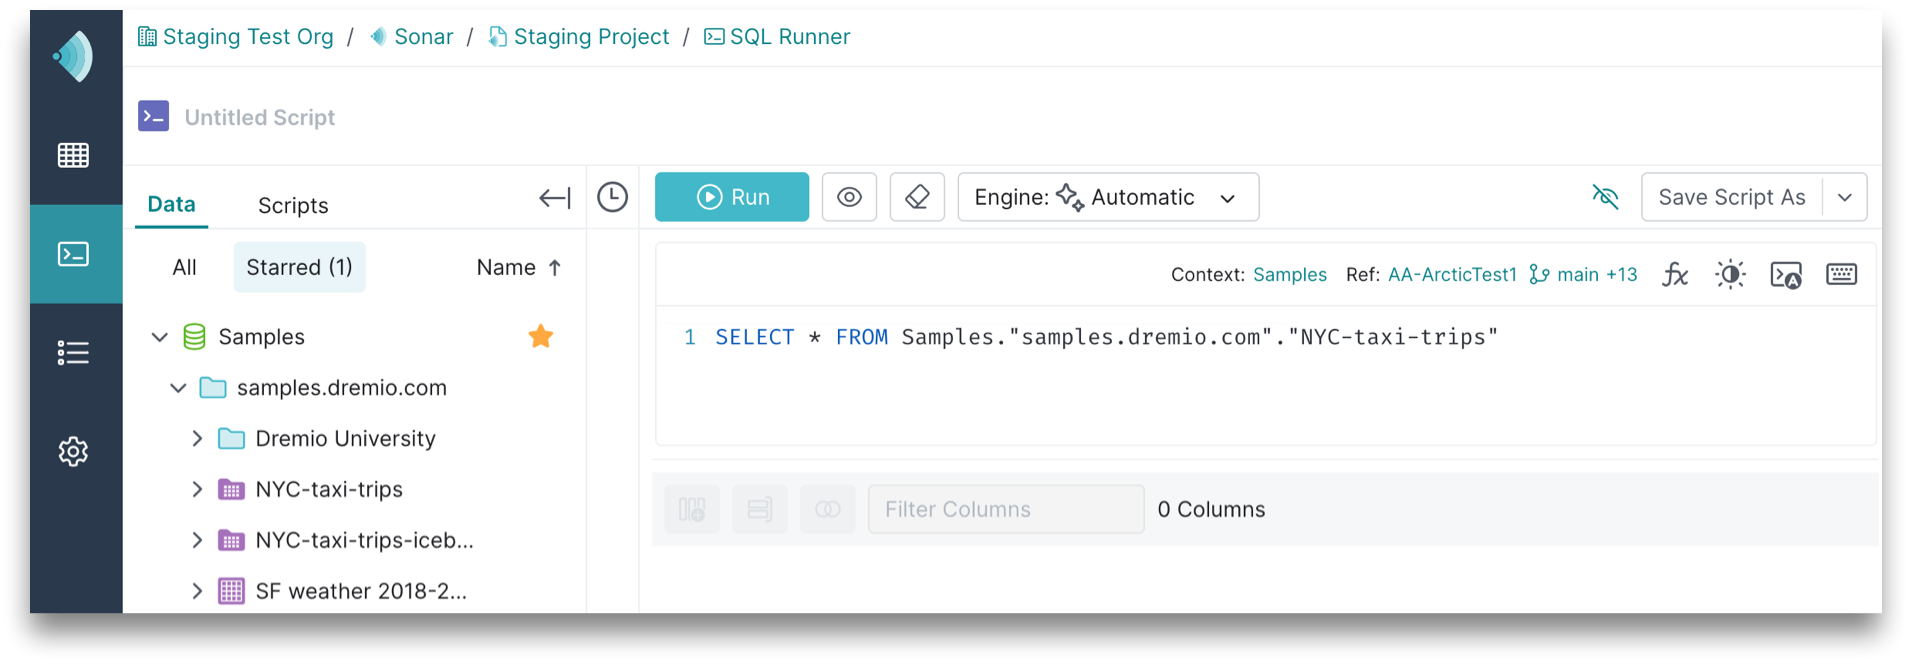Image resolution: width=1912 pixels, height=664 pixels.
Task: Click the NYC-taxi-trips-iceb... dataset folder icon
Action: pos(231,540)
